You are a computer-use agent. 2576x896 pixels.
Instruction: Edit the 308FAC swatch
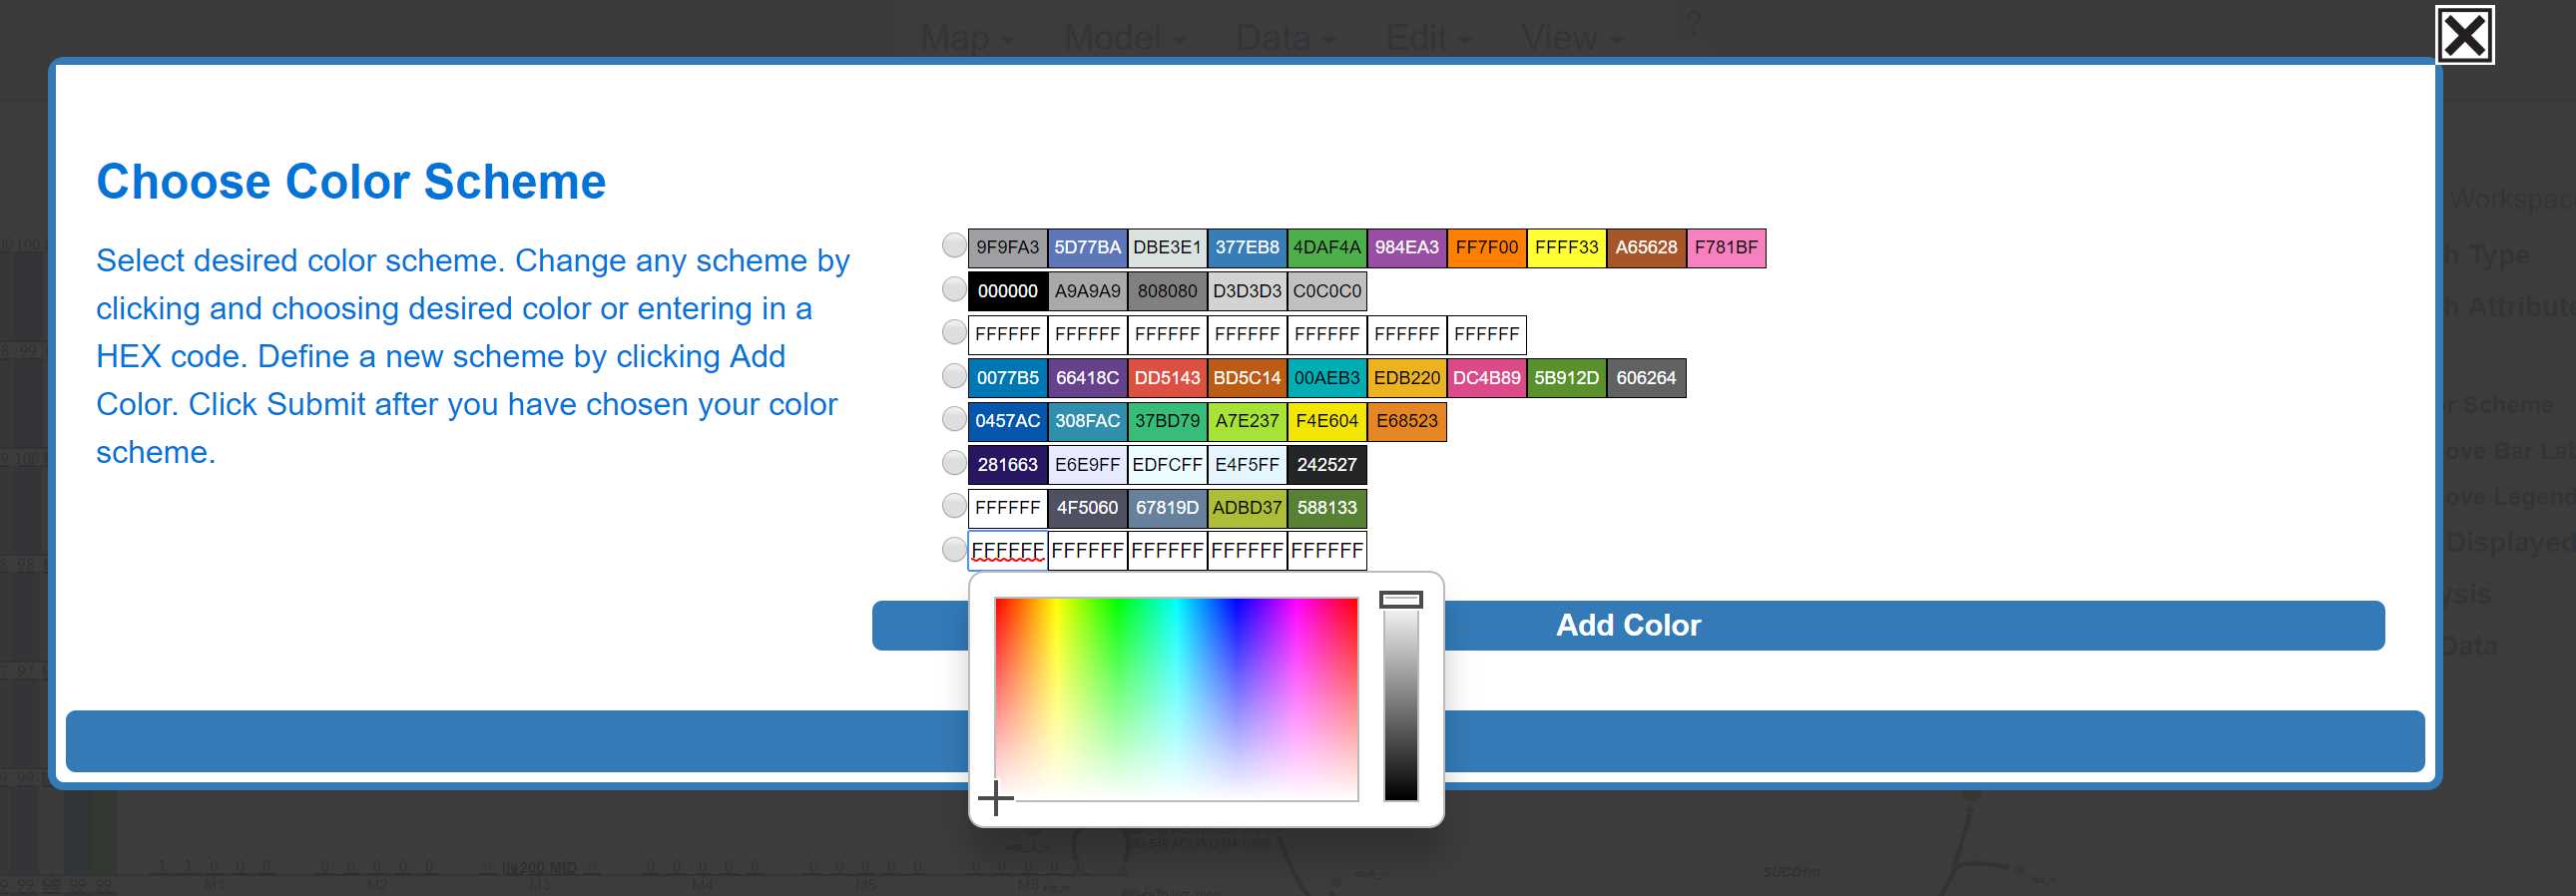(x=1088, y=421)
